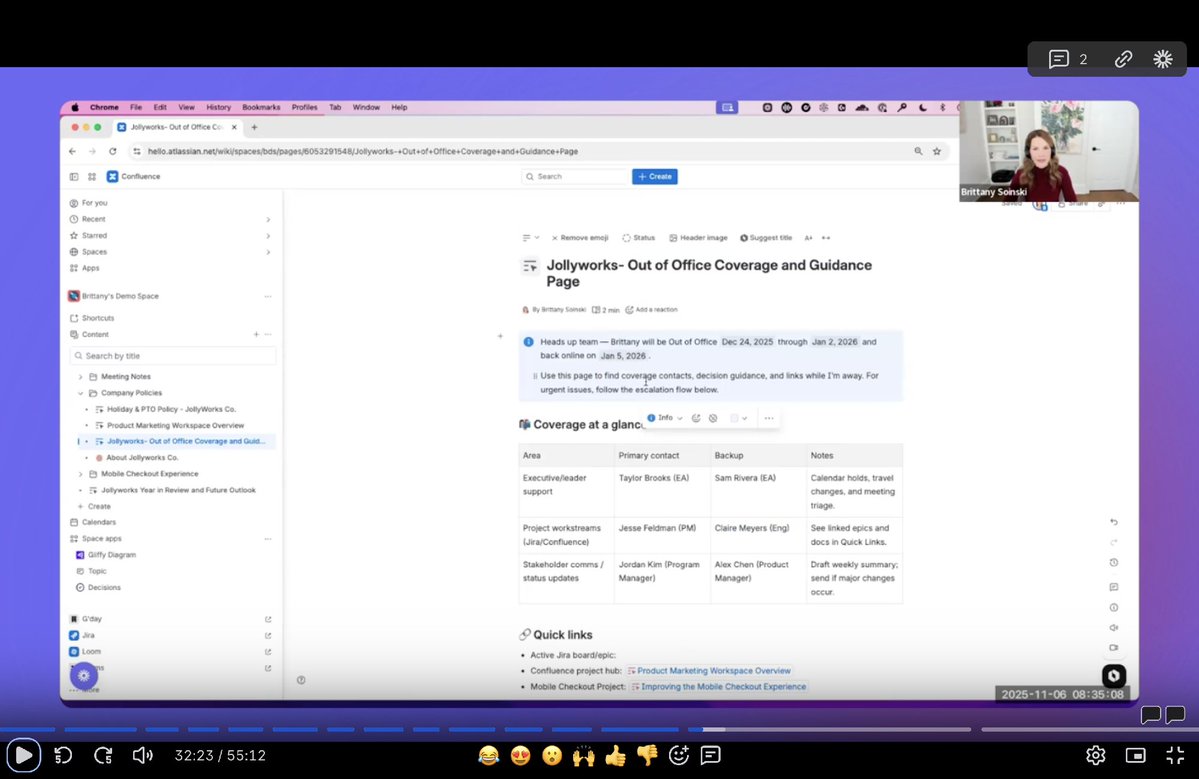Image resolution: width=1199 pixels, height=779 pixels.
Task: Bookmark this page with the star icon
Action: (937, 151)
